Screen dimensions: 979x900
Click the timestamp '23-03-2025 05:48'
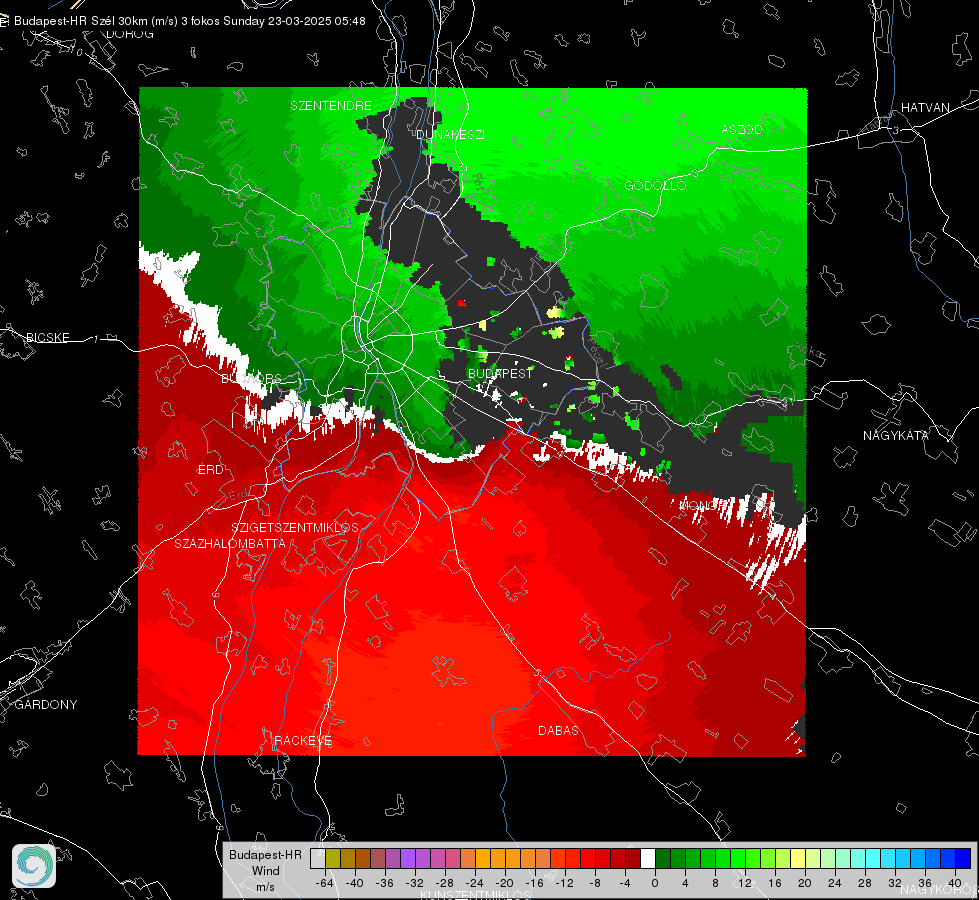pyautogui.click(x=317, y=21)
